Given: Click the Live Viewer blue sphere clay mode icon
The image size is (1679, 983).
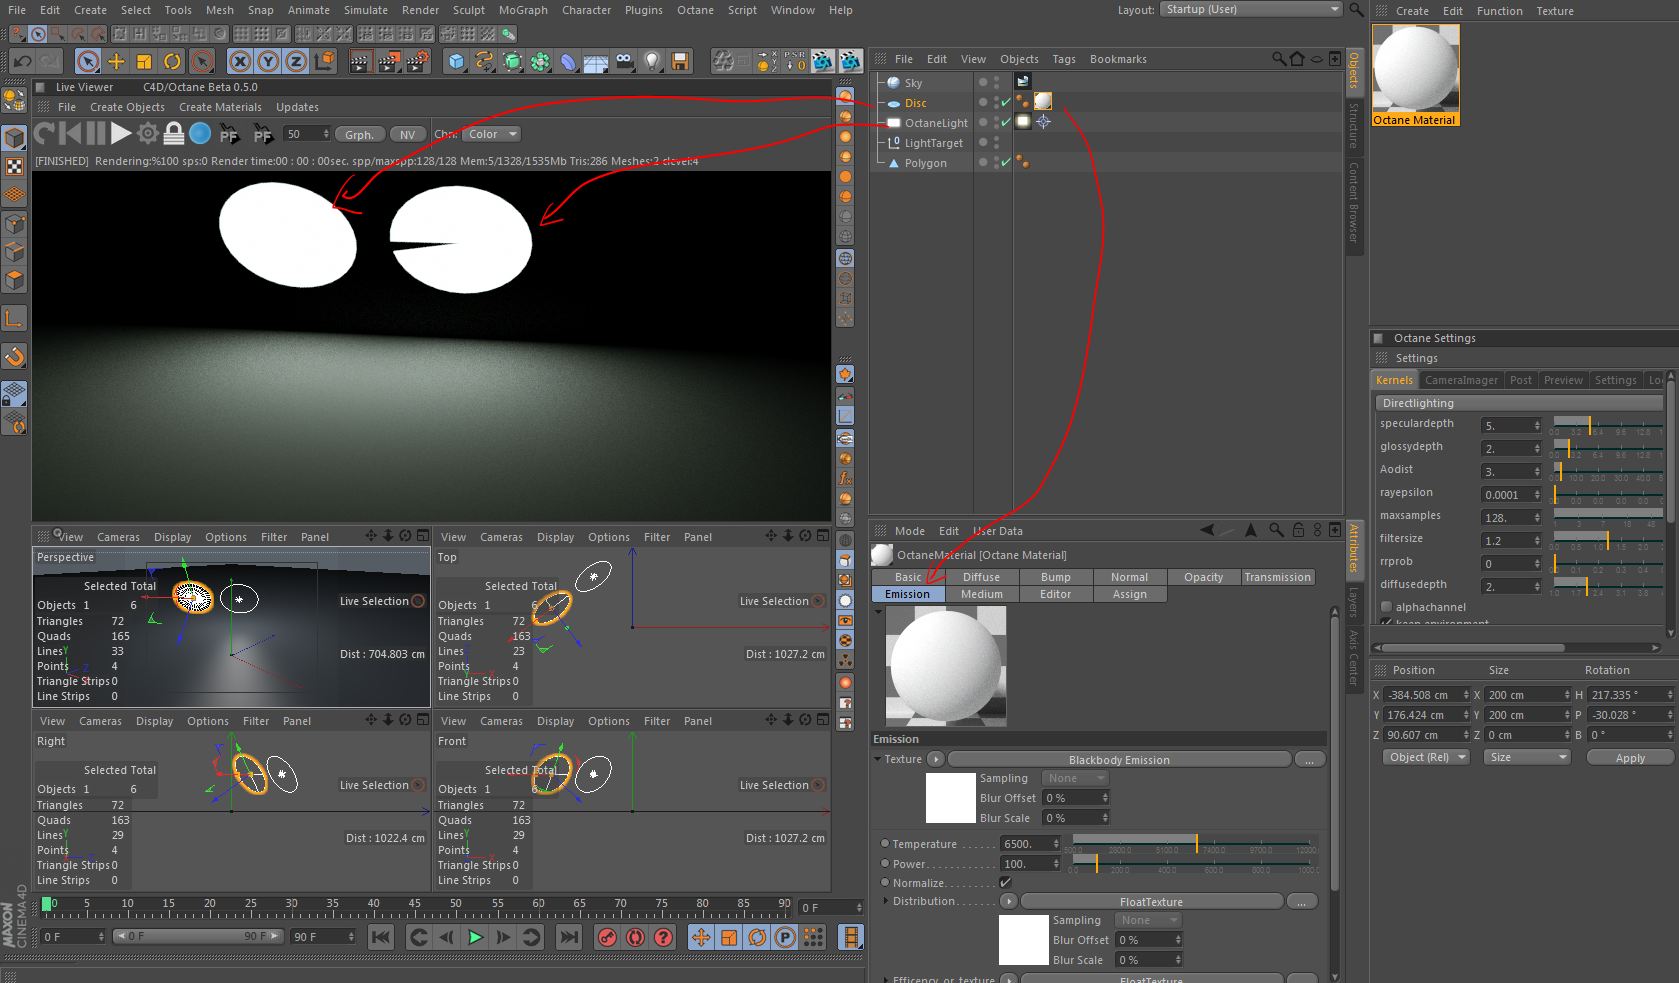Looking at the screenshot, I should point(200,133).
